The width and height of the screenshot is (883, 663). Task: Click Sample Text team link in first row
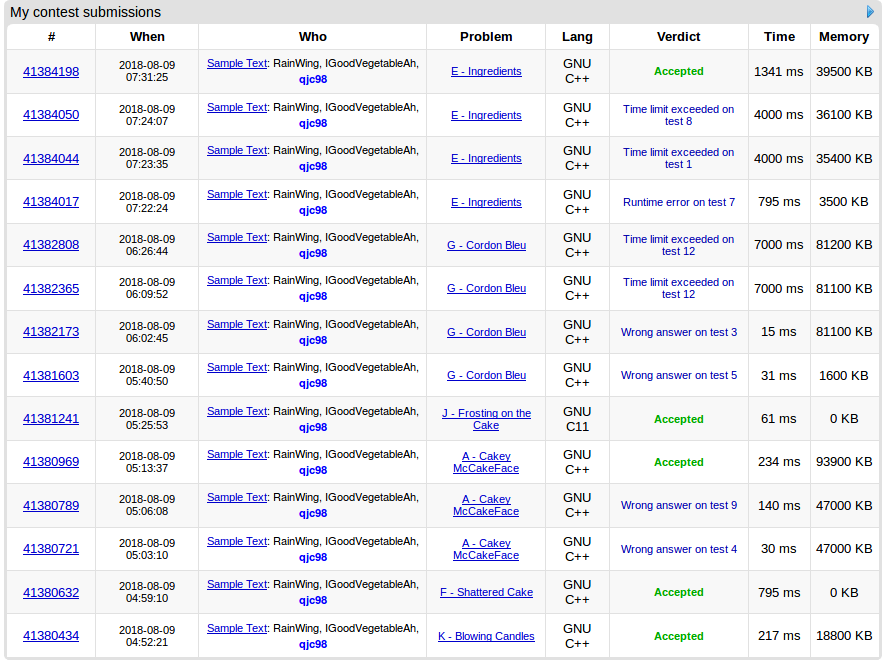tap(237, 63)
